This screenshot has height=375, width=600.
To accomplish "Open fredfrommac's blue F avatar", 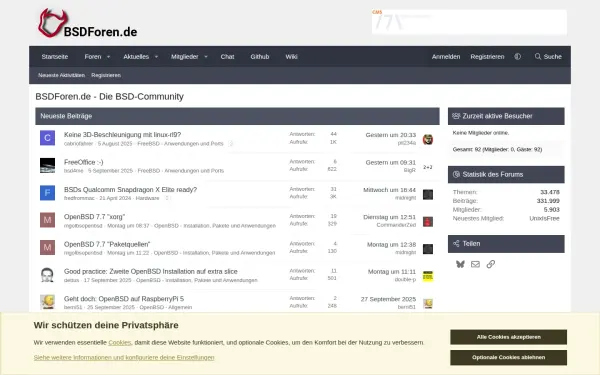I will coord(47,193).
